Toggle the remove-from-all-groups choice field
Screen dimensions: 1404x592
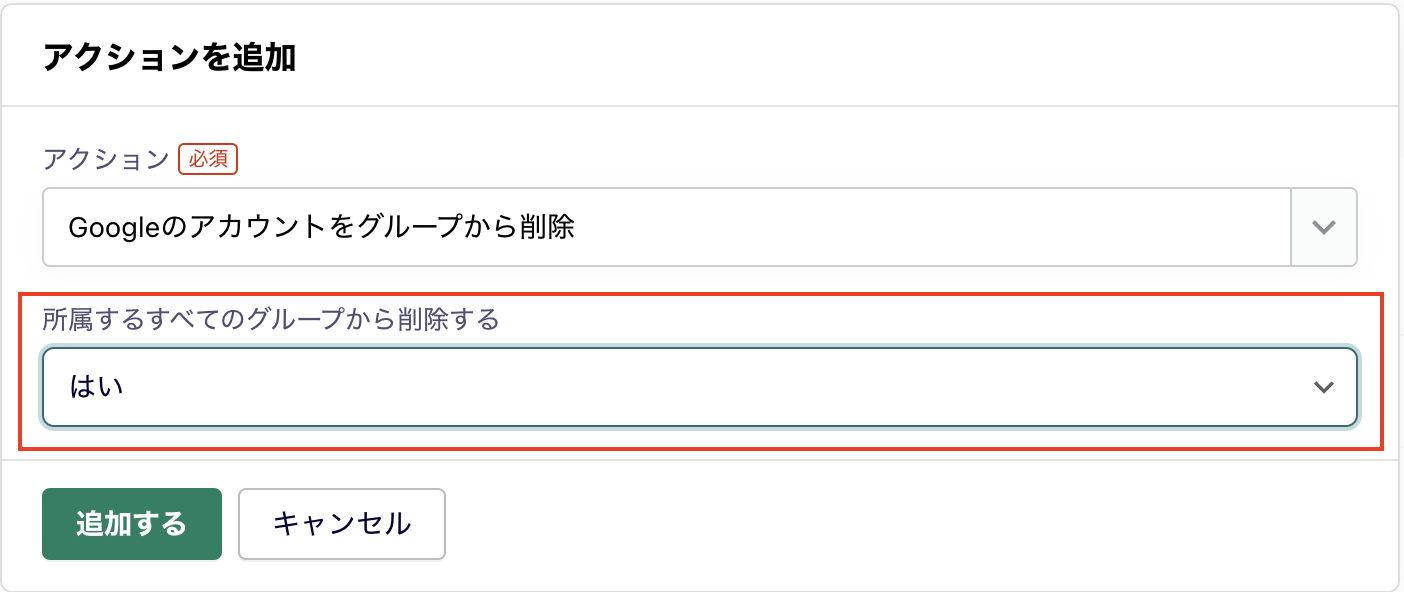coord(700,387)
